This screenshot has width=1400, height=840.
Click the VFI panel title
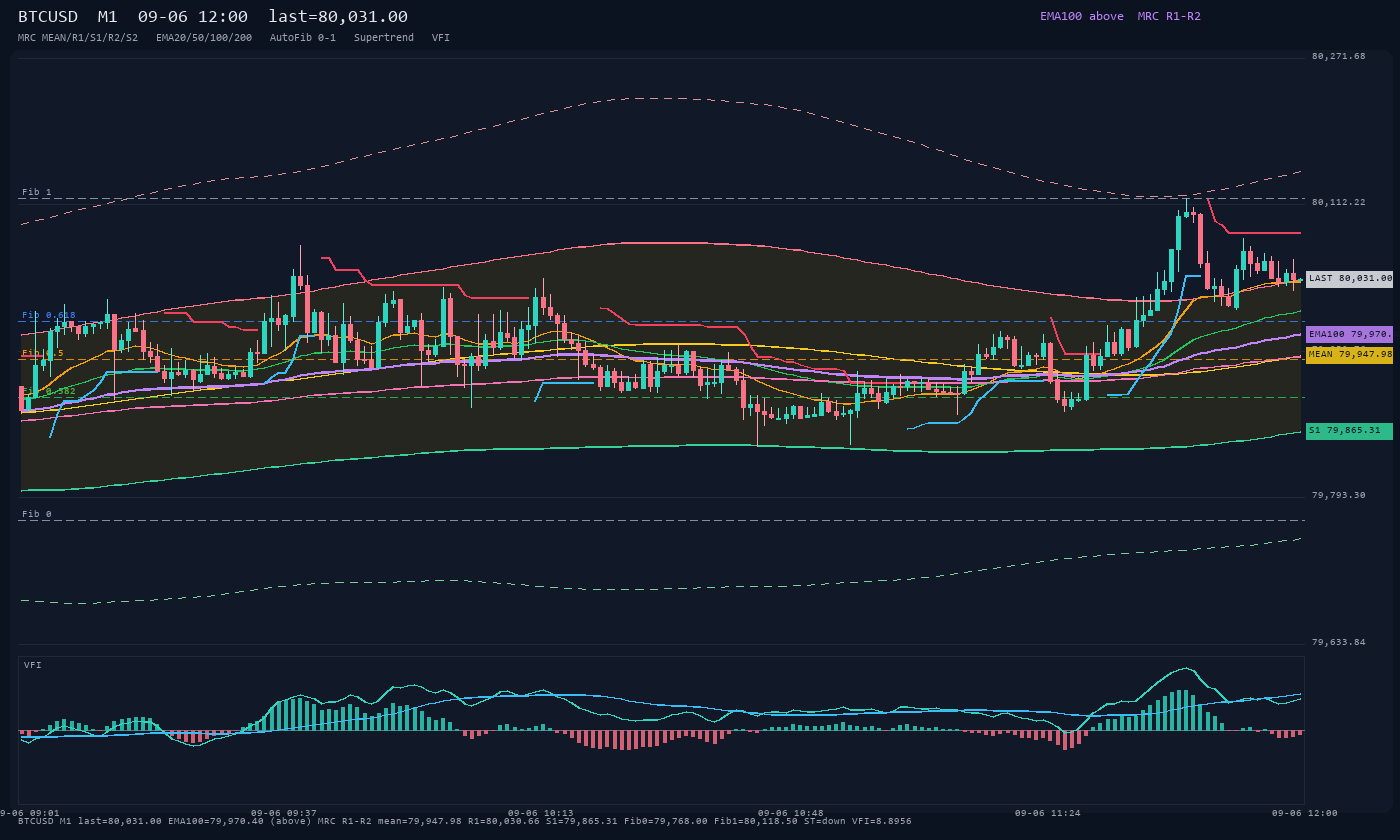(33, 665)
